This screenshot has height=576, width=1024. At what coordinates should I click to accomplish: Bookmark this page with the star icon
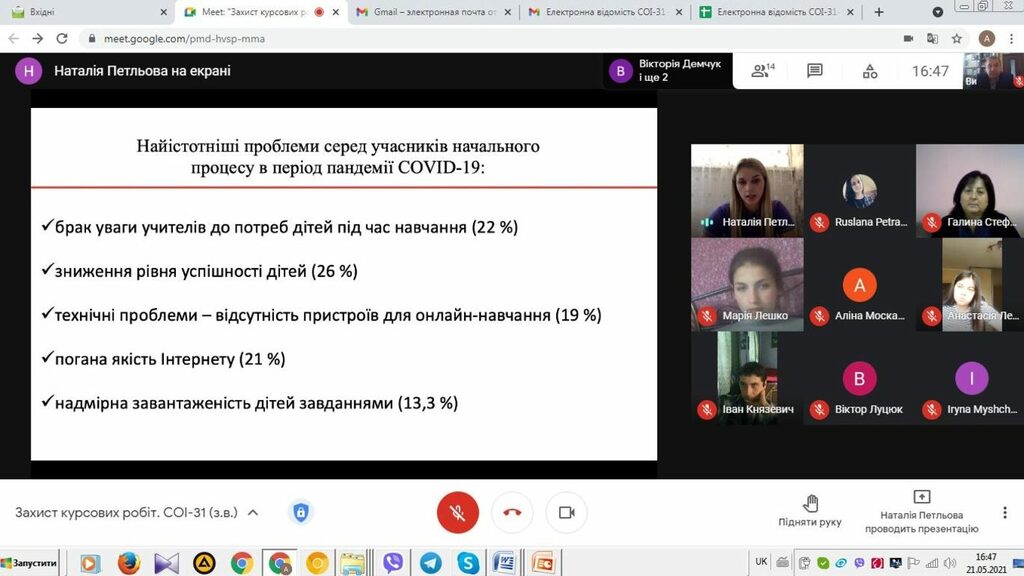(x=957, y=39)
